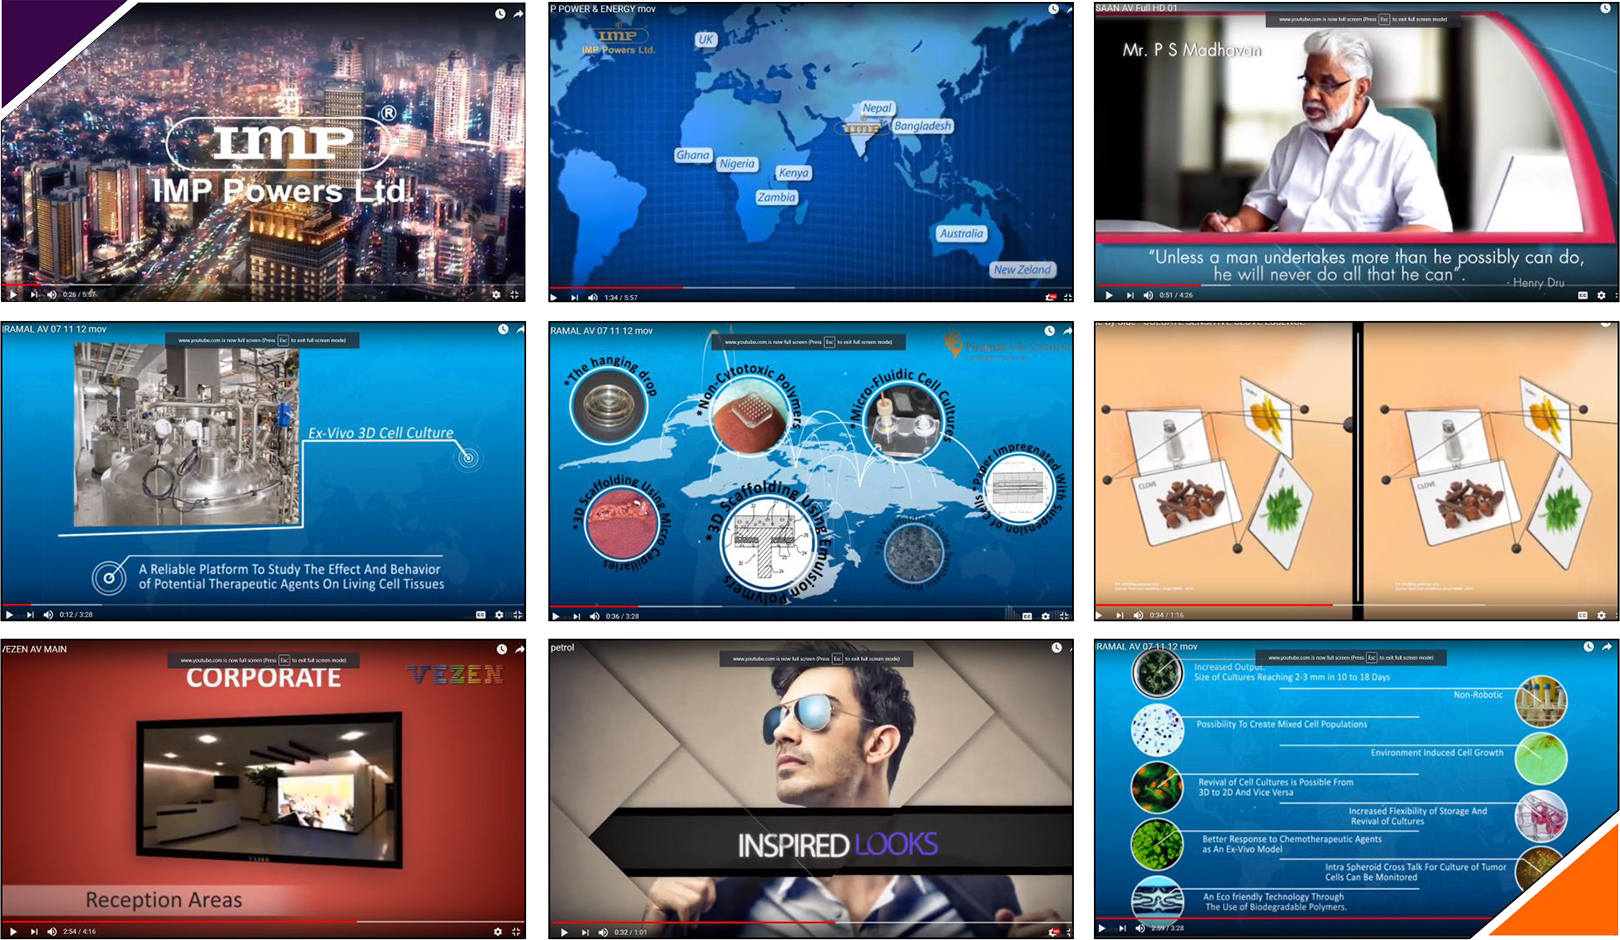Skip to next in P POWER & ENERGY video
Image resolution: width=1620 pixels, height=940 pixels.
pyautogui.click(x=574, y=297)
